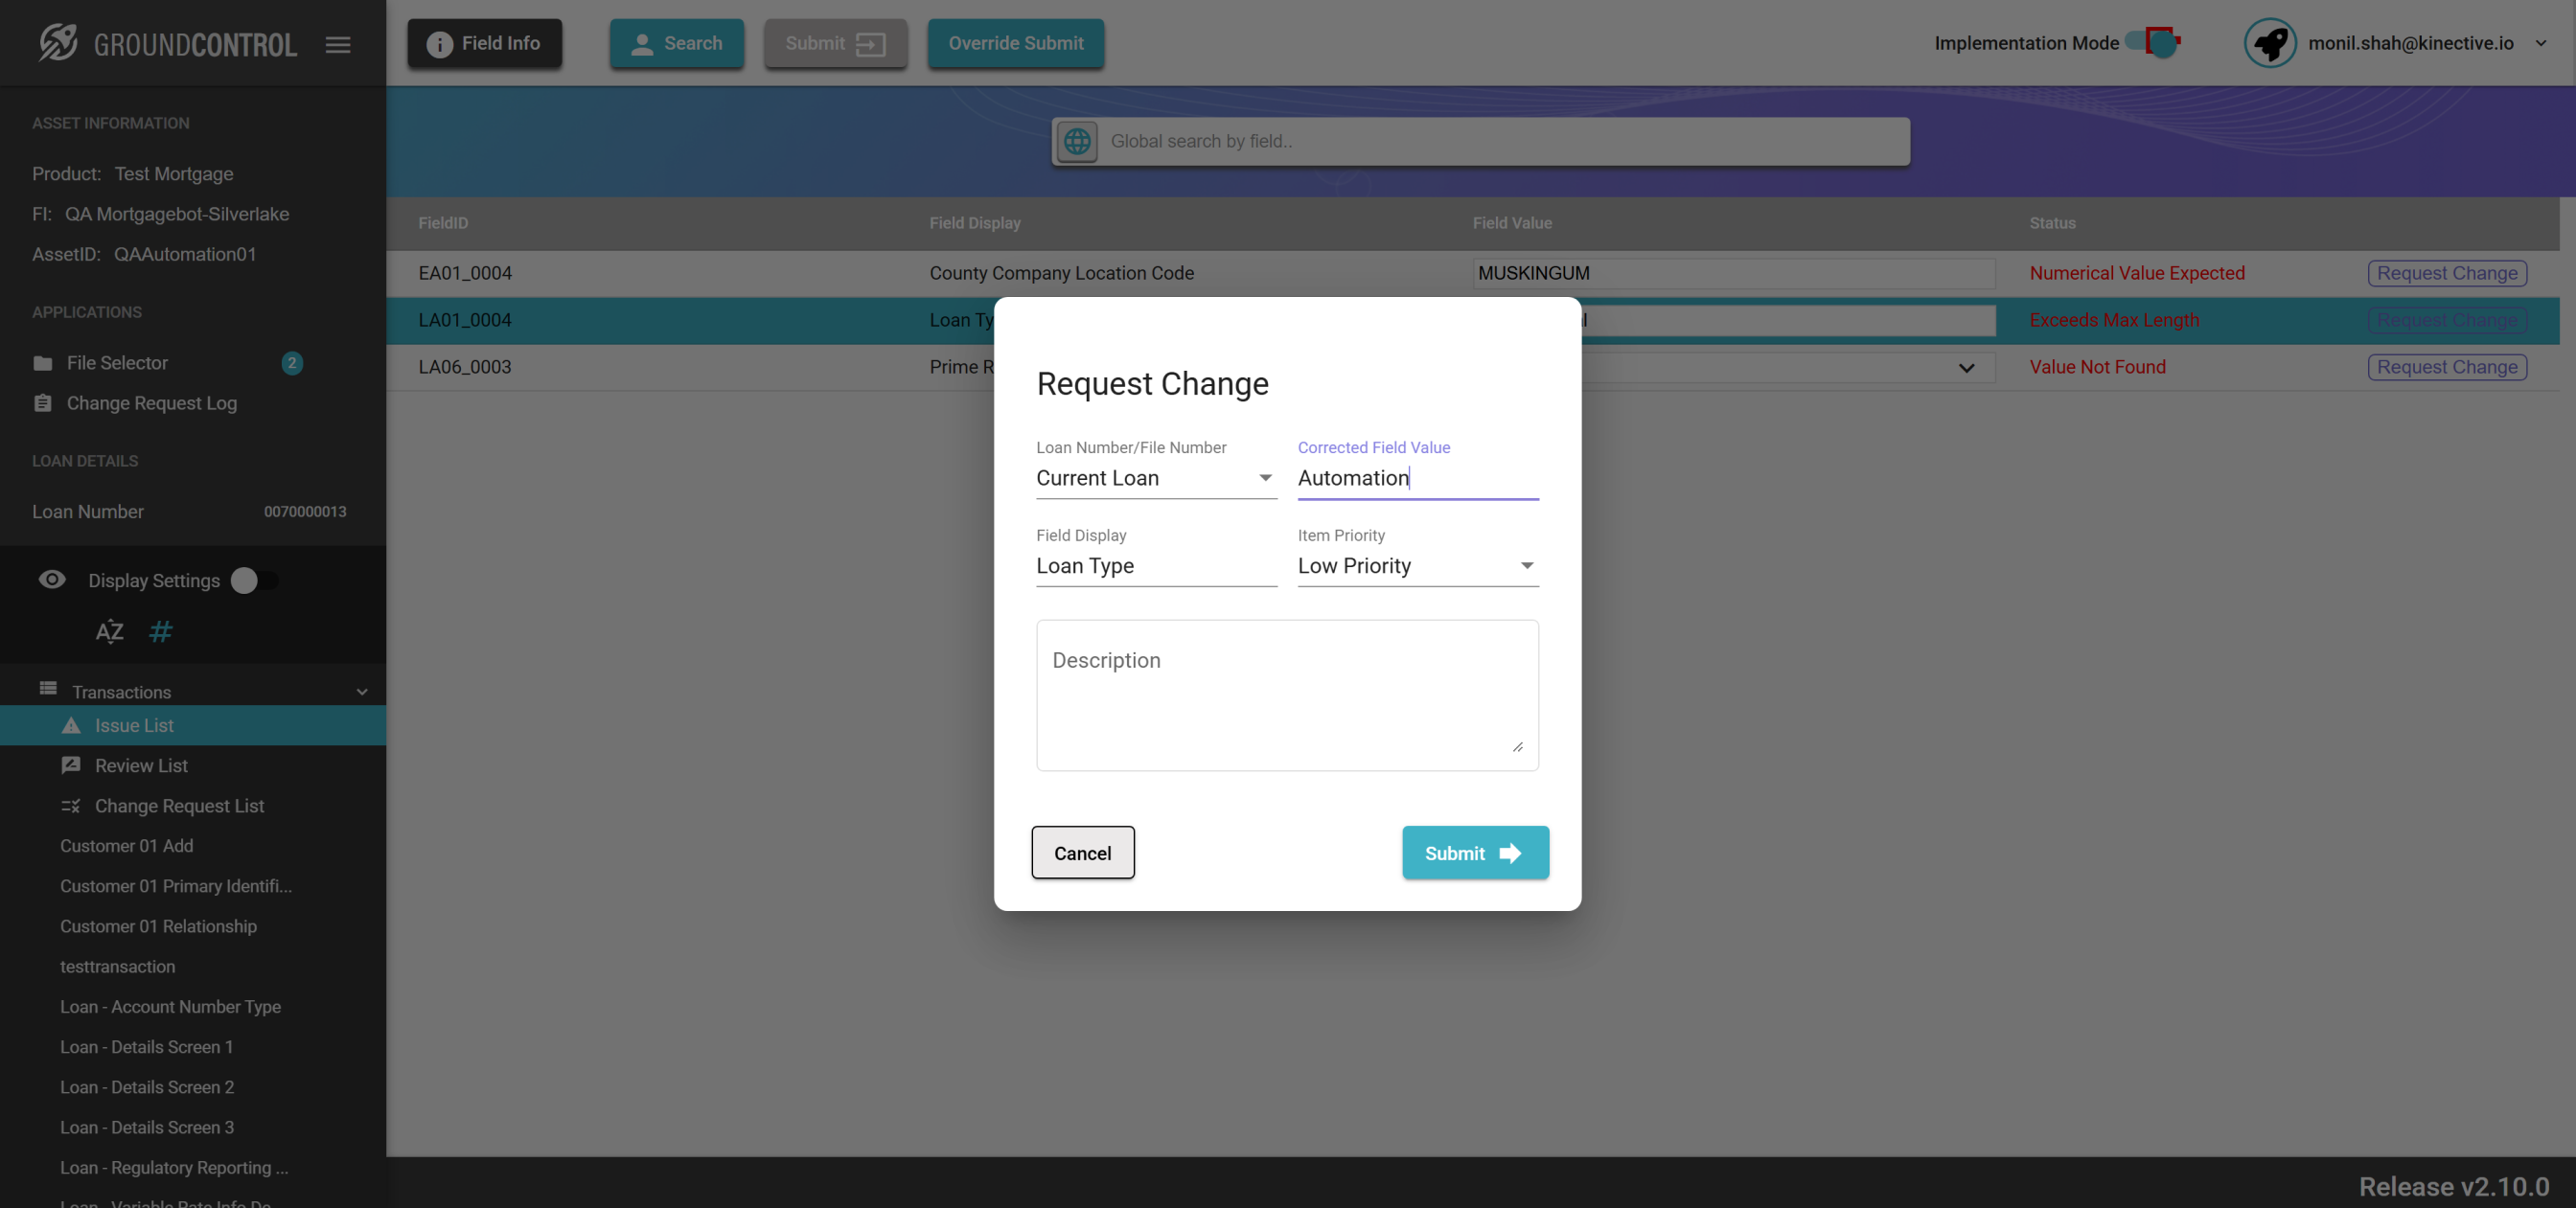
Task: Collapse the Transactions section
Action: (x=362, y=692)
